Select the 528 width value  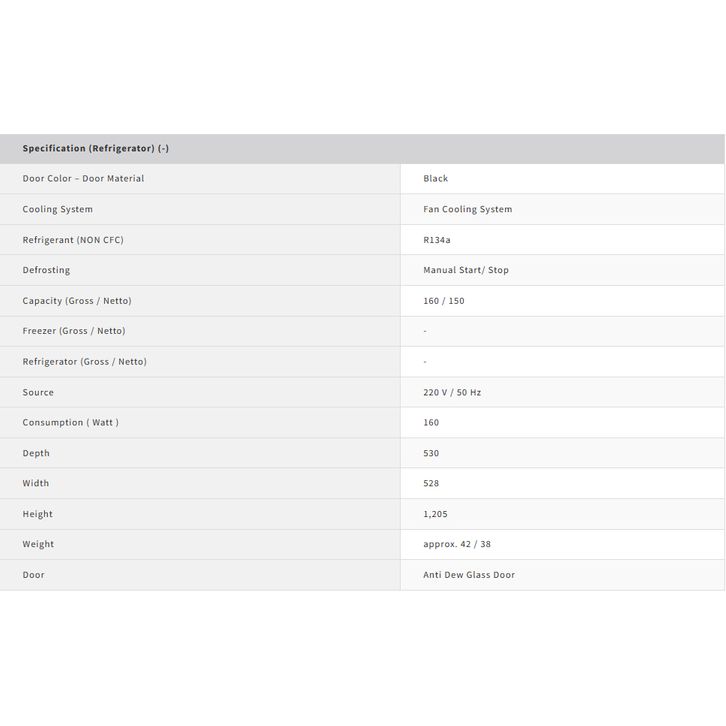[x=431, y=484]
